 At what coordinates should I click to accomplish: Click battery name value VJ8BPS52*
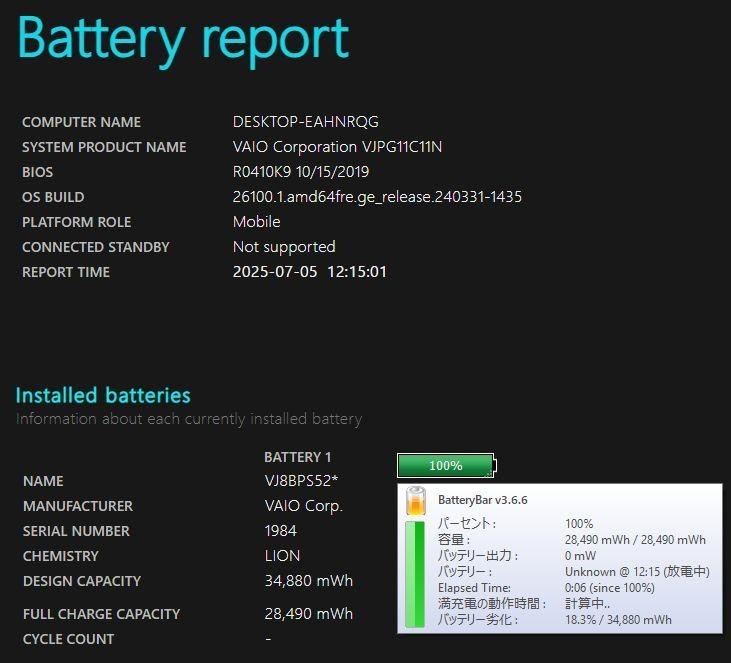click(x=301, y=481)
